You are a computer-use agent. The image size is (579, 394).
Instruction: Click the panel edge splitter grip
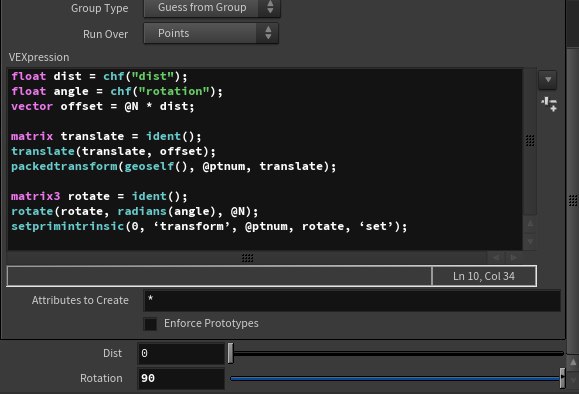pos(573,201)
